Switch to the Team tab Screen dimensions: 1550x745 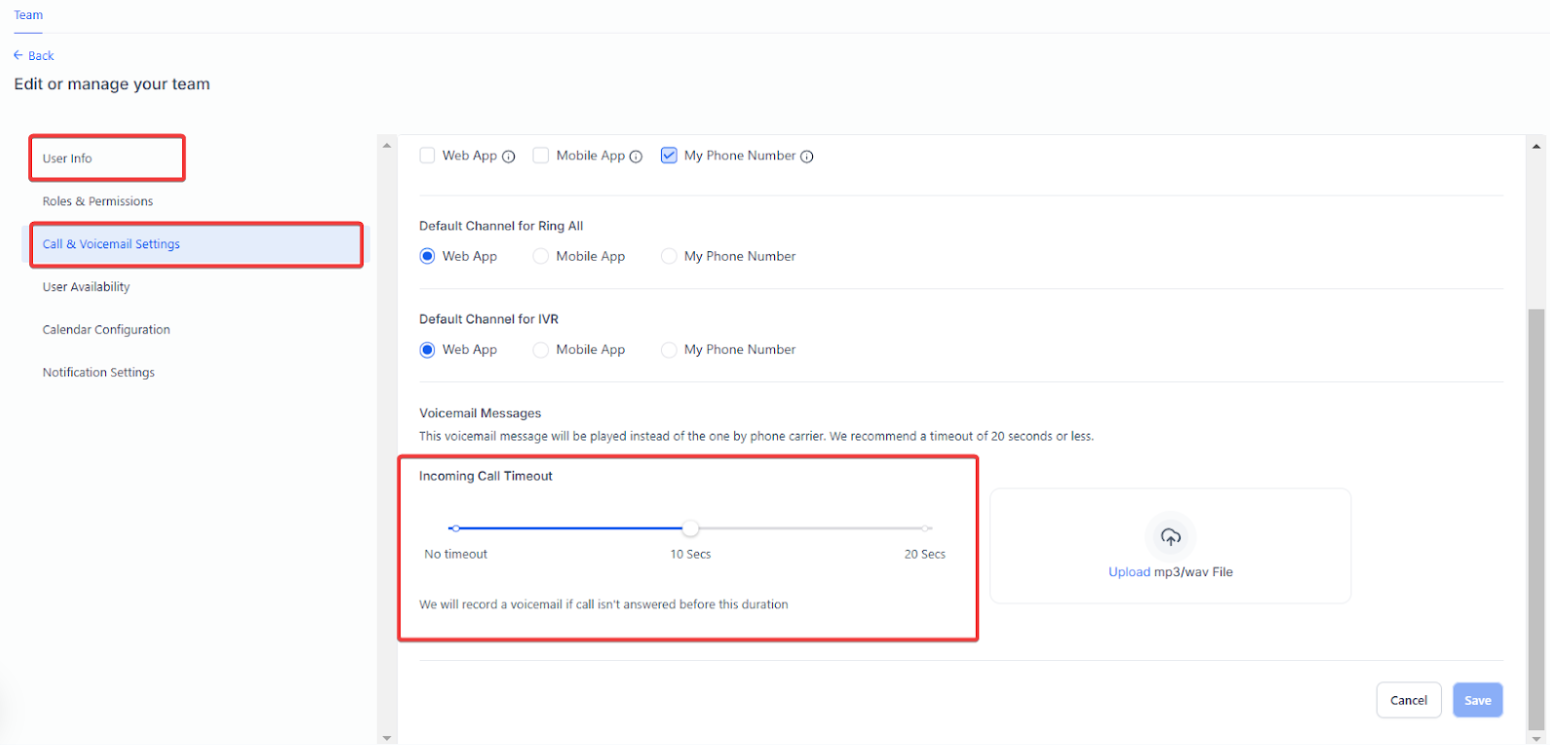28,15
